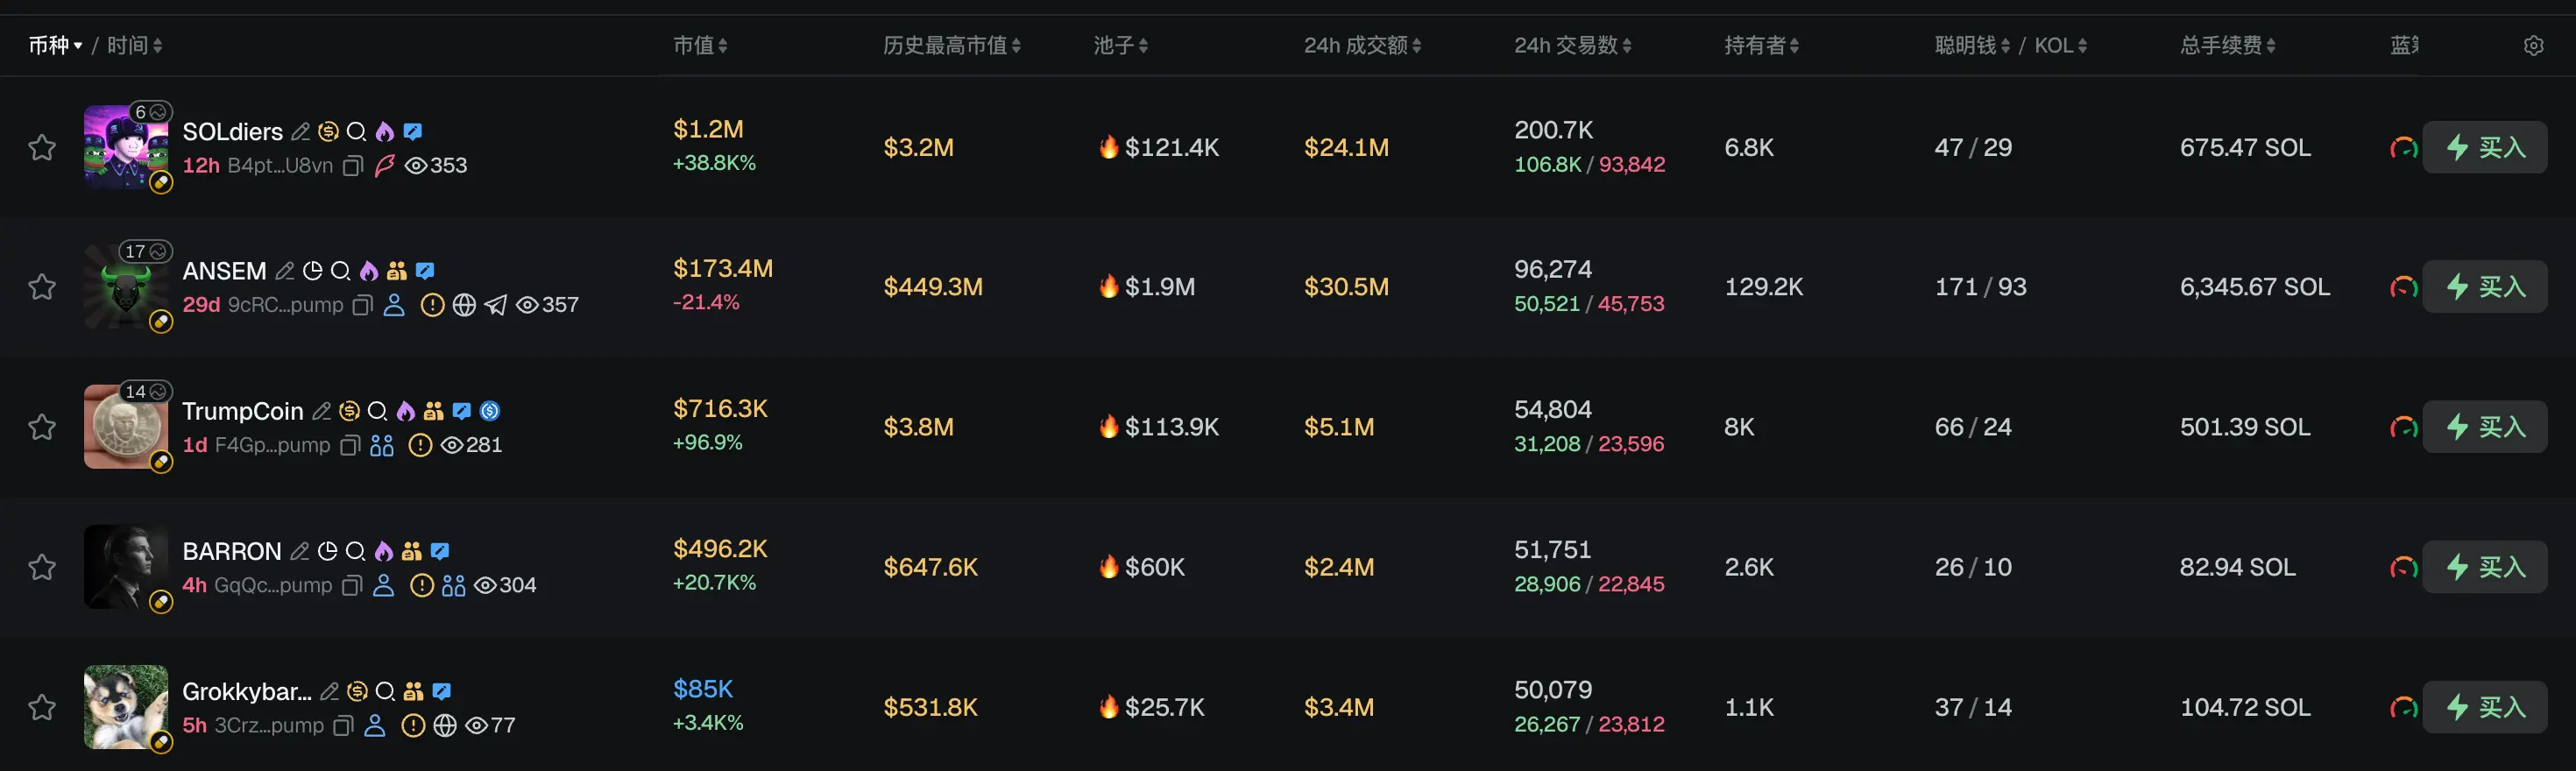Click the ANSEM market cap $173.4M

click(x=723, y=269)
